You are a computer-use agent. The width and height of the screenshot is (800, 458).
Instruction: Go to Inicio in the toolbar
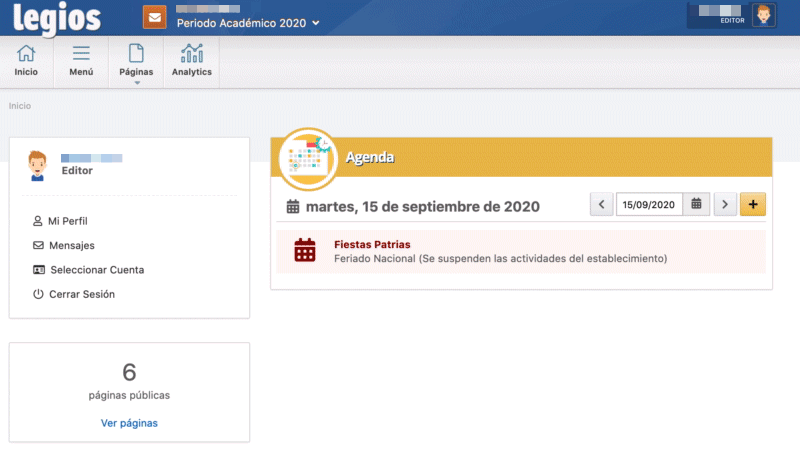point(26,61)
